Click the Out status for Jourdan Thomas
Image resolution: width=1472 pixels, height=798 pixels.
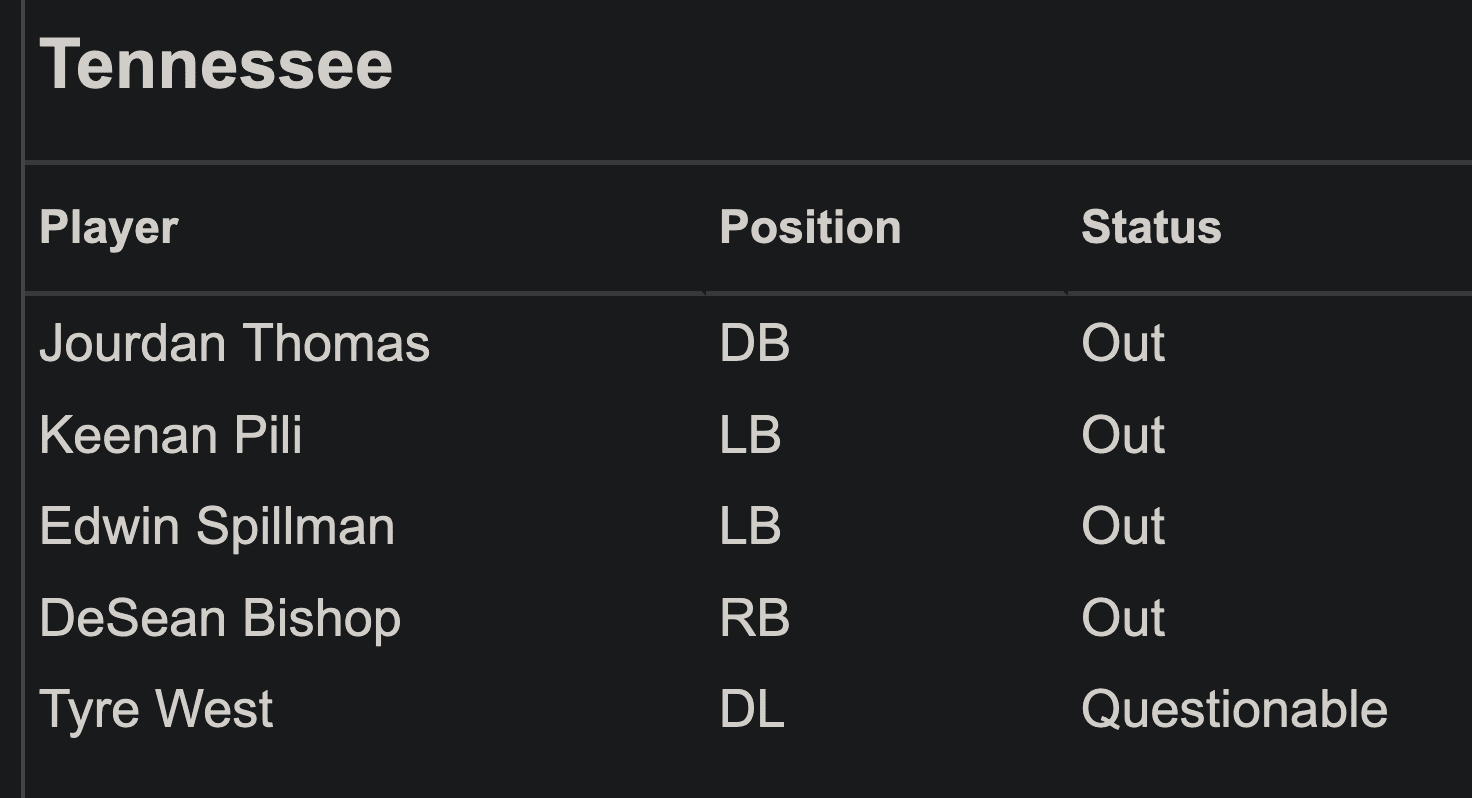click(x=1123, y=343)
